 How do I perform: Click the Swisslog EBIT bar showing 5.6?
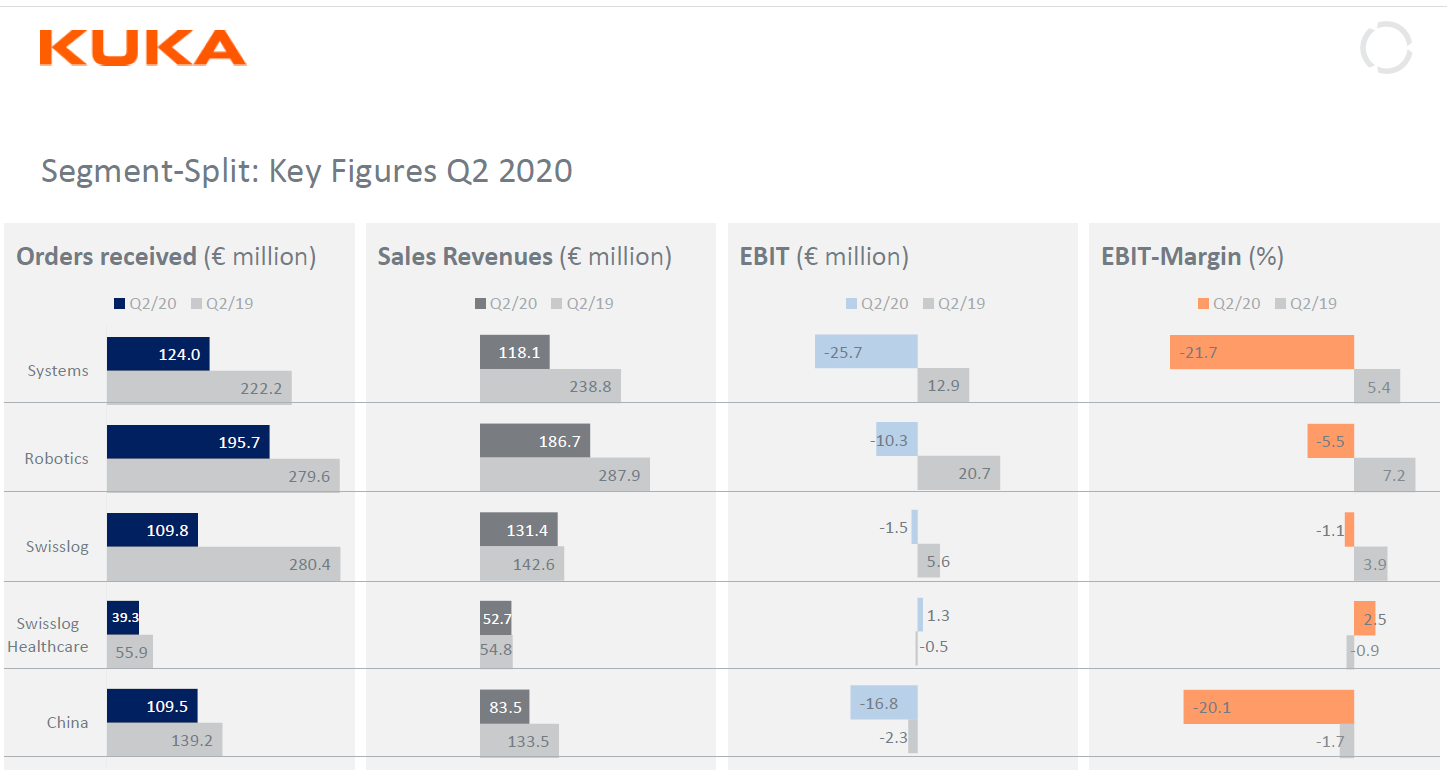929,561
